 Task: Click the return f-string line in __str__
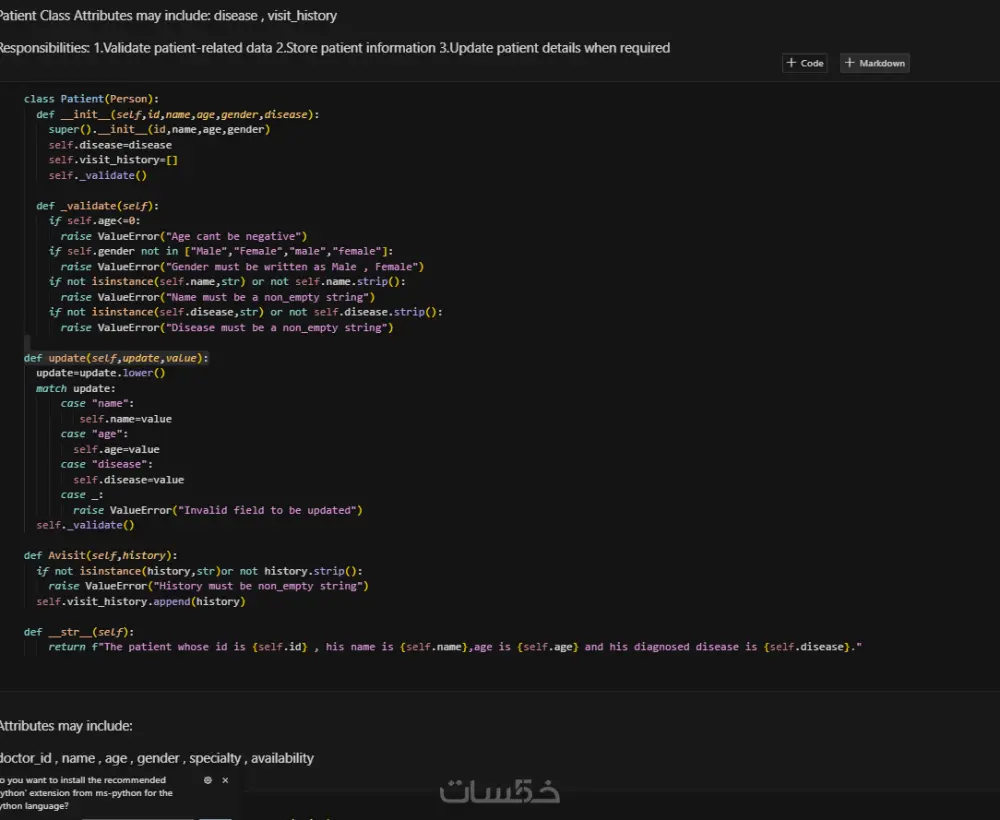coord(455,647)
